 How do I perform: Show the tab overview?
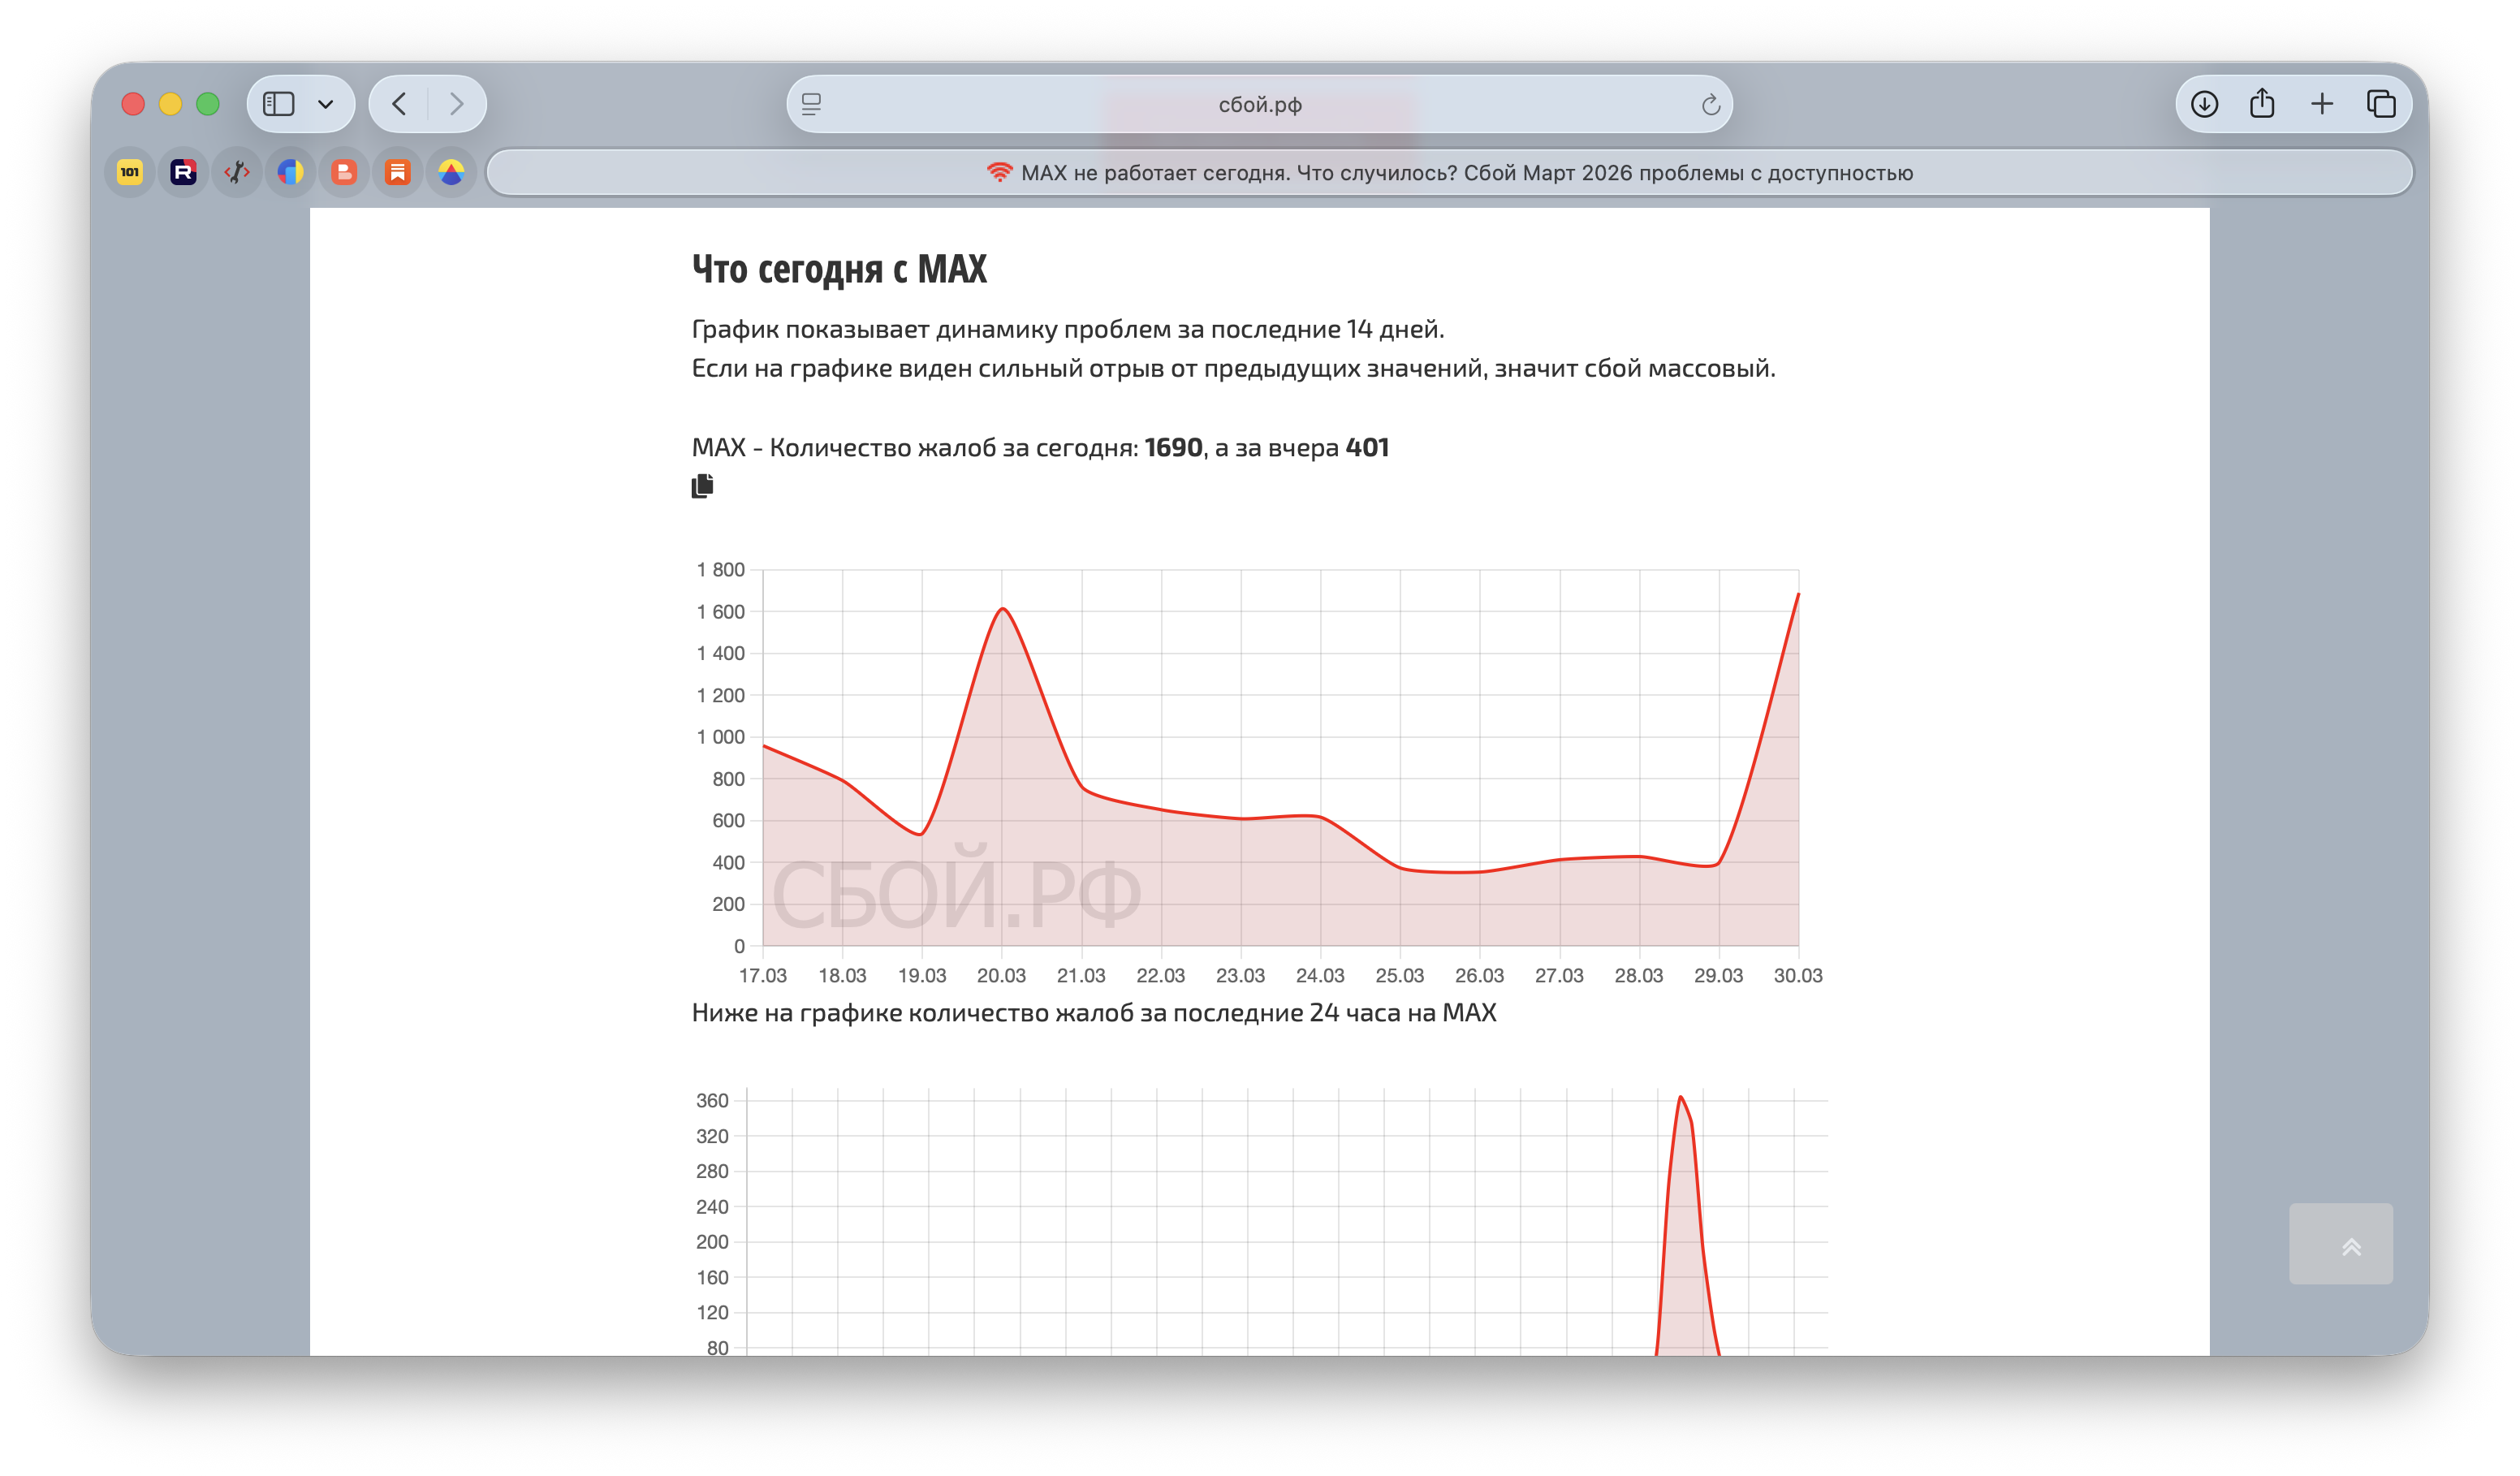[x=2381, y=104]
